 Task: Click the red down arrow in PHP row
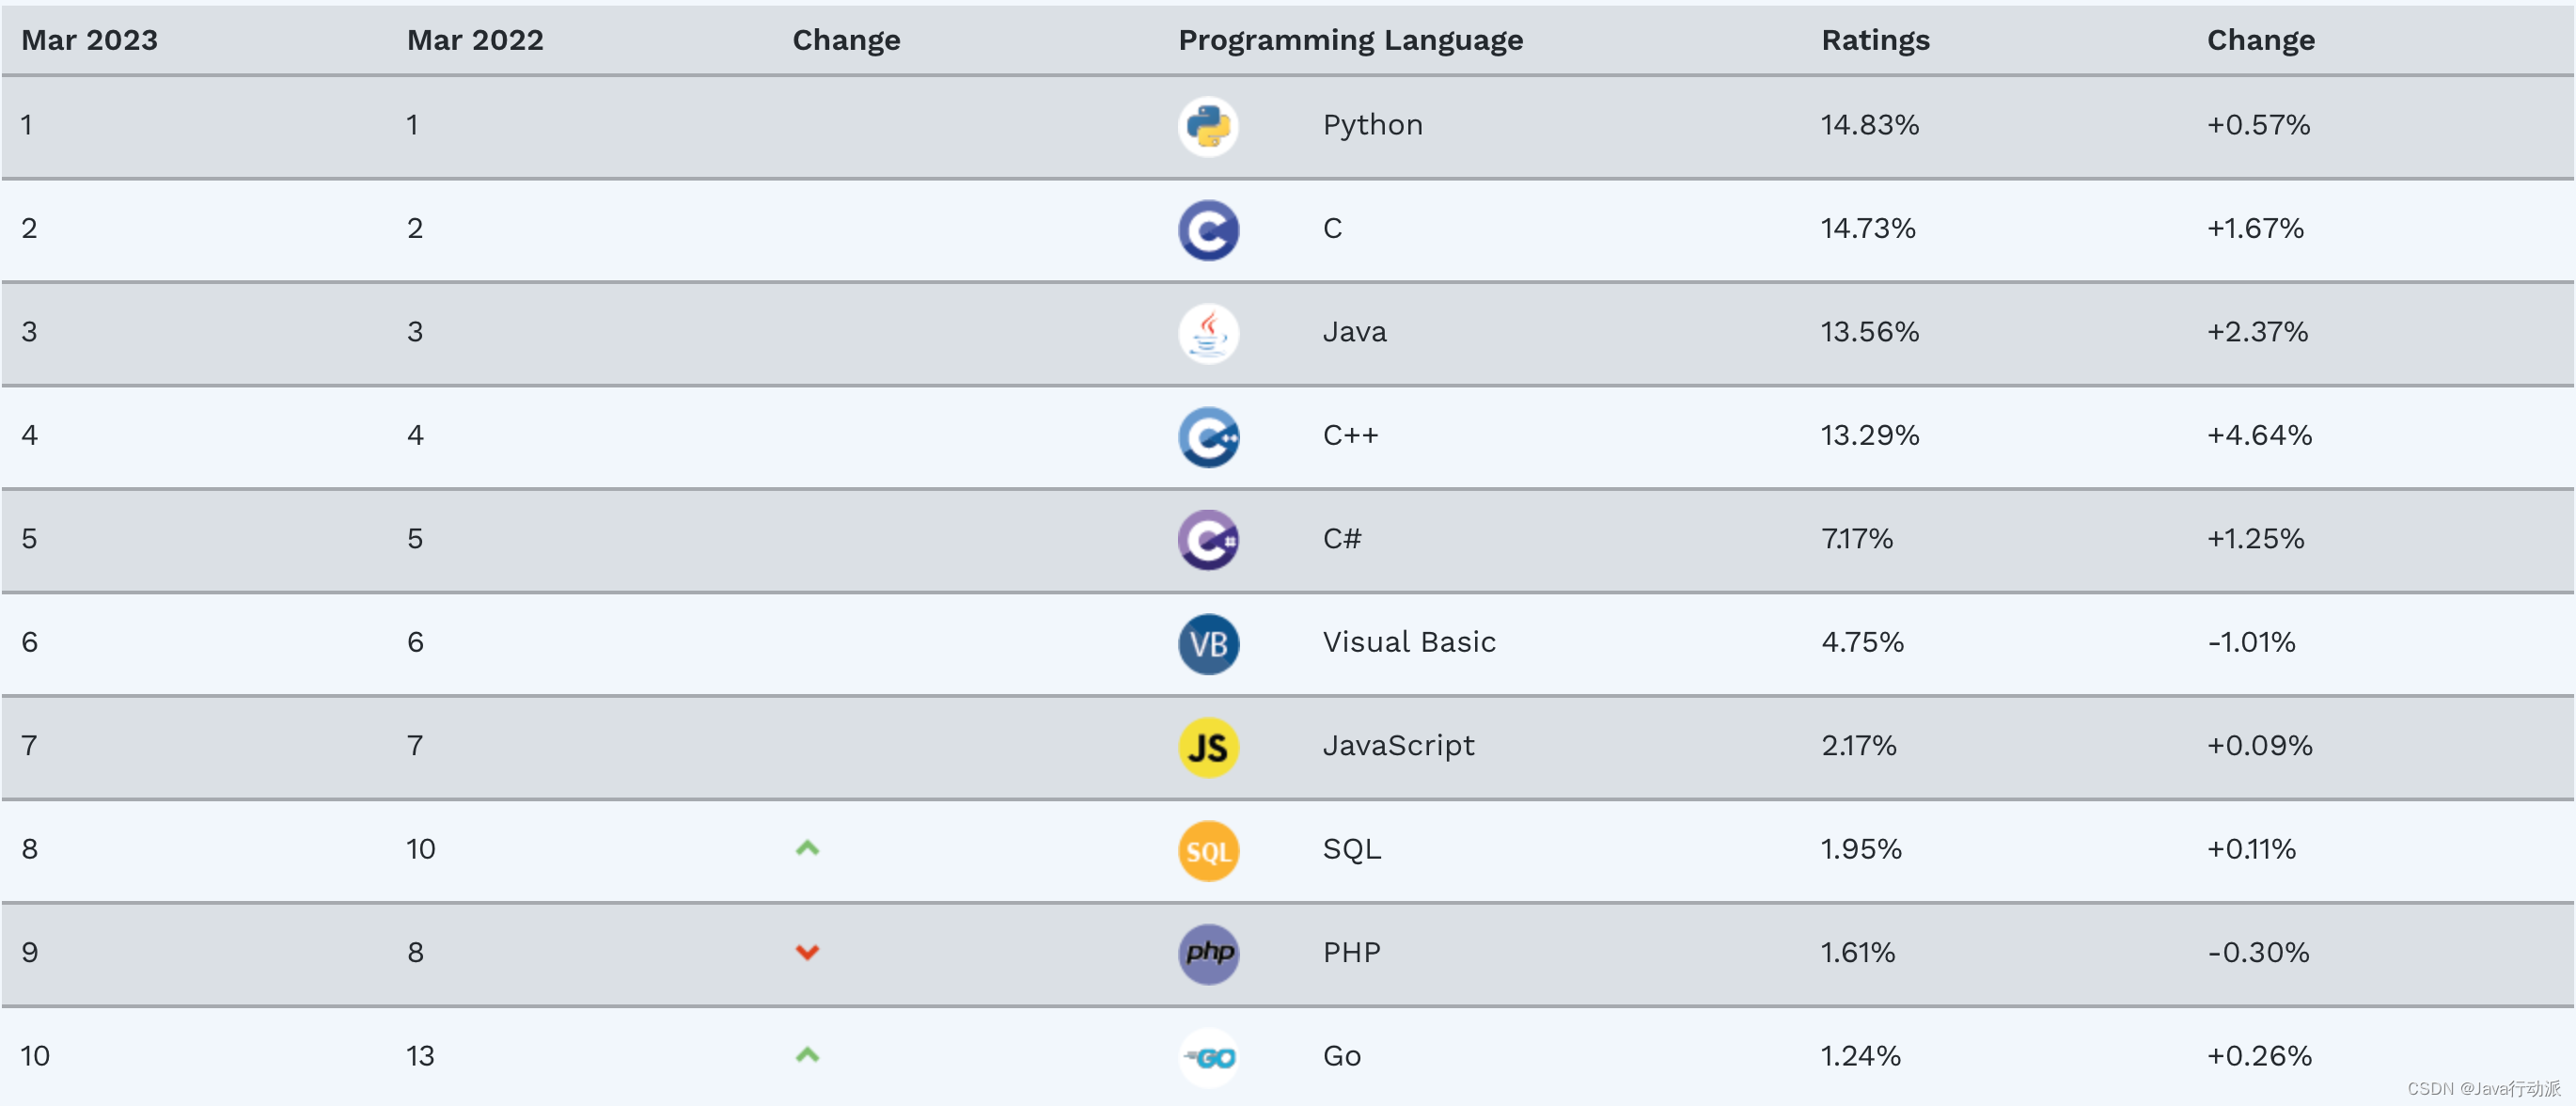[807, 952]
